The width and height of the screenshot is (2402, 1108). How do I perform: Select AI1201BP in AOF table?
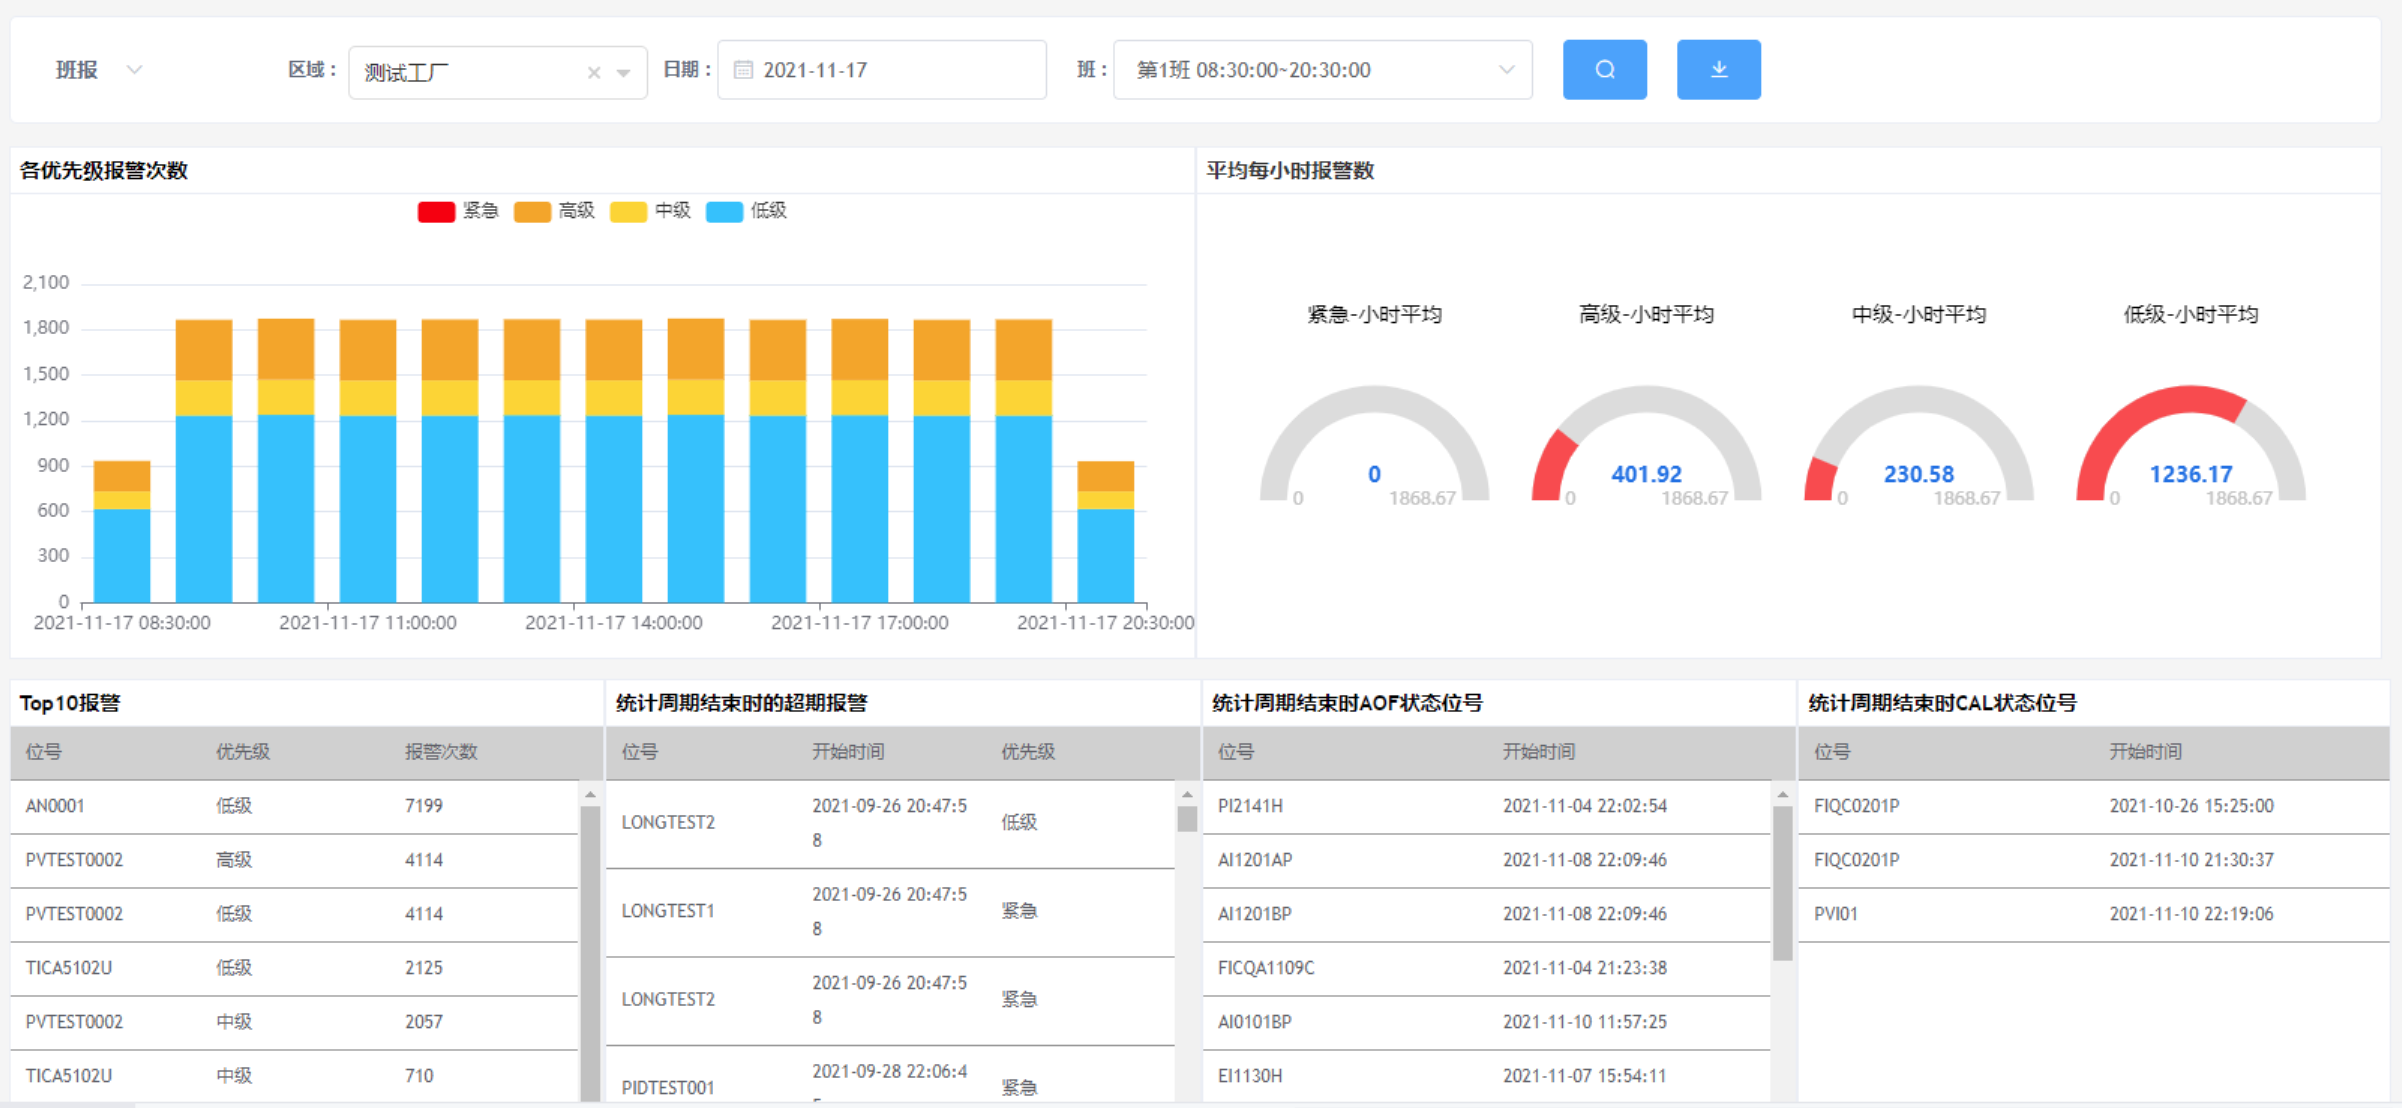(1486, 915)
